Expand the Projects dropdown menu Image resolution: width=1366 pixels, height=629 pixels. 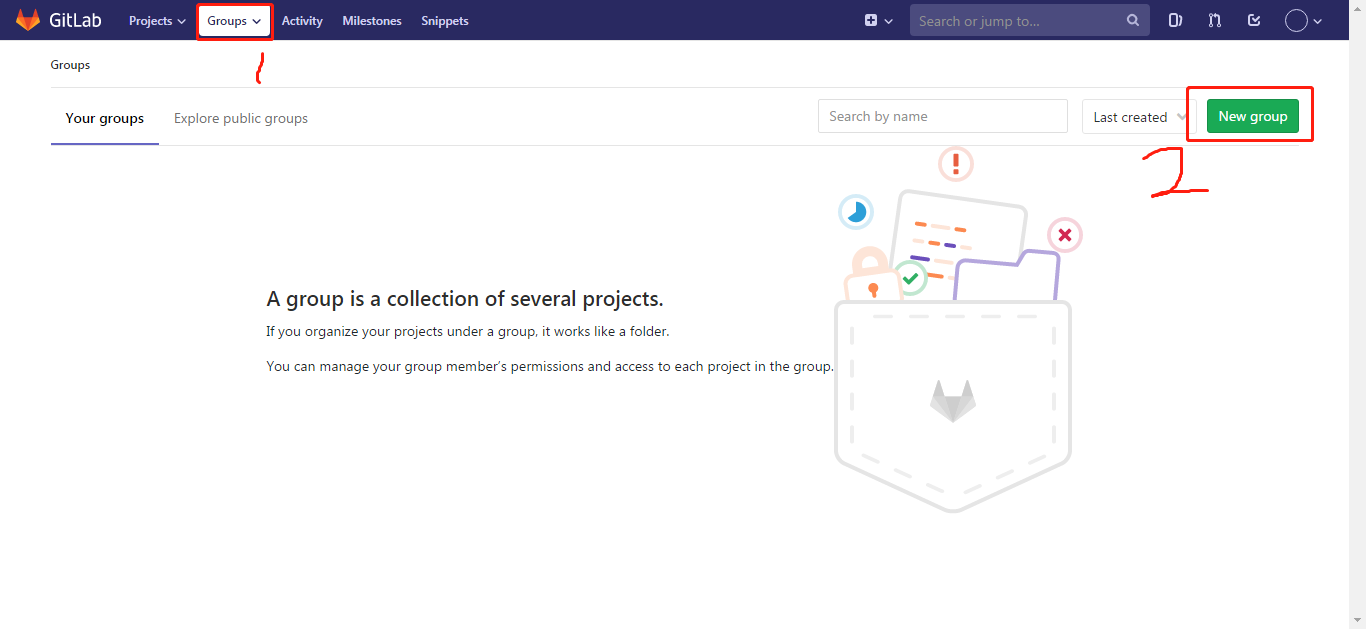click(156, 20)
